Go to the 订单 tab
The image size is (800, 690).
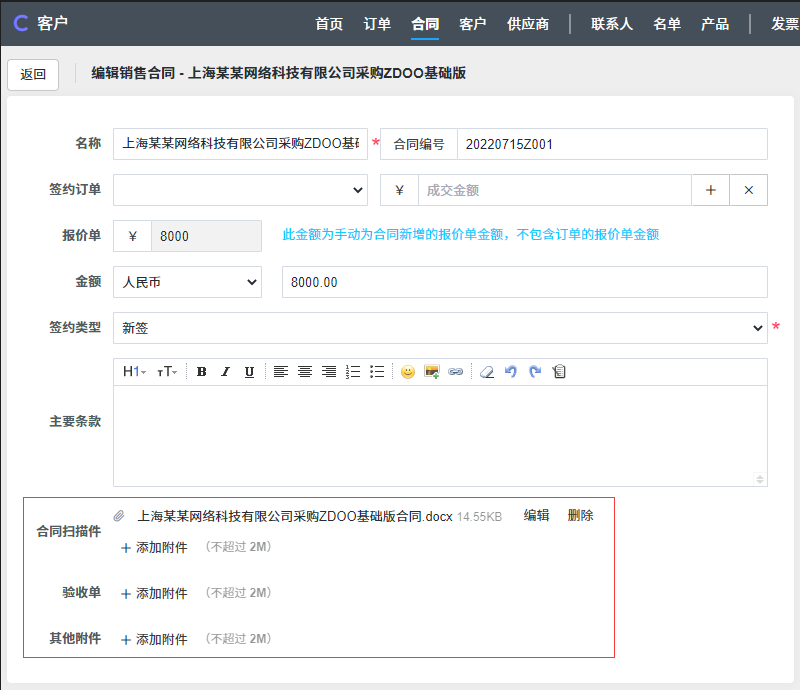377,24
